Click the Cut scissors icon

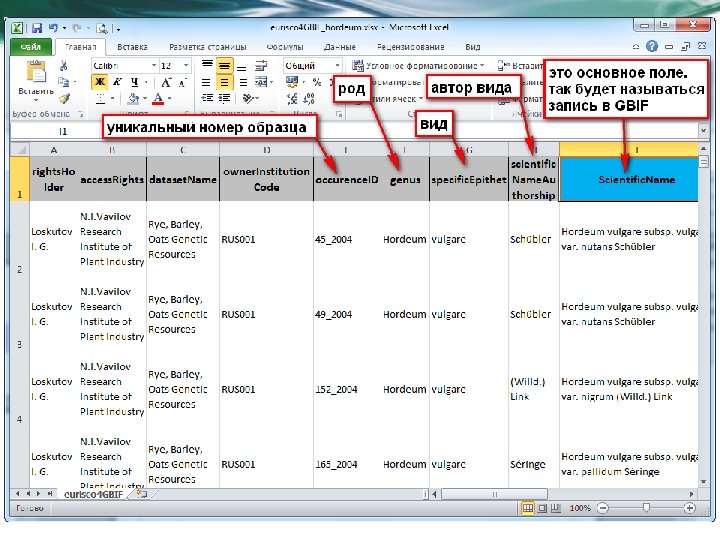[64, 66]
